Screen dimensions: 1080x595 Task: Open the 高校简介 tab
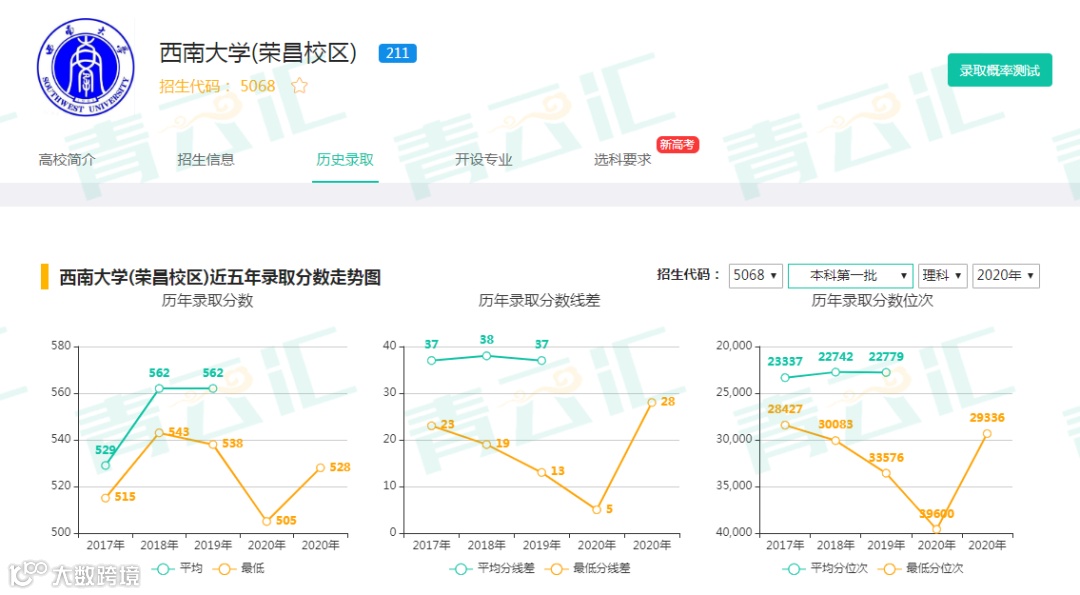pos(67,160)
